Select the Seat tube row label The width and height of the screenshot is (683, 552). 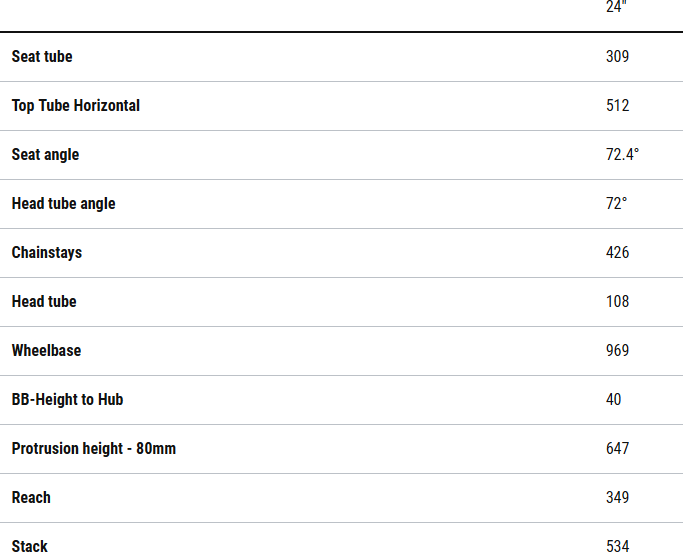[42, 57]
